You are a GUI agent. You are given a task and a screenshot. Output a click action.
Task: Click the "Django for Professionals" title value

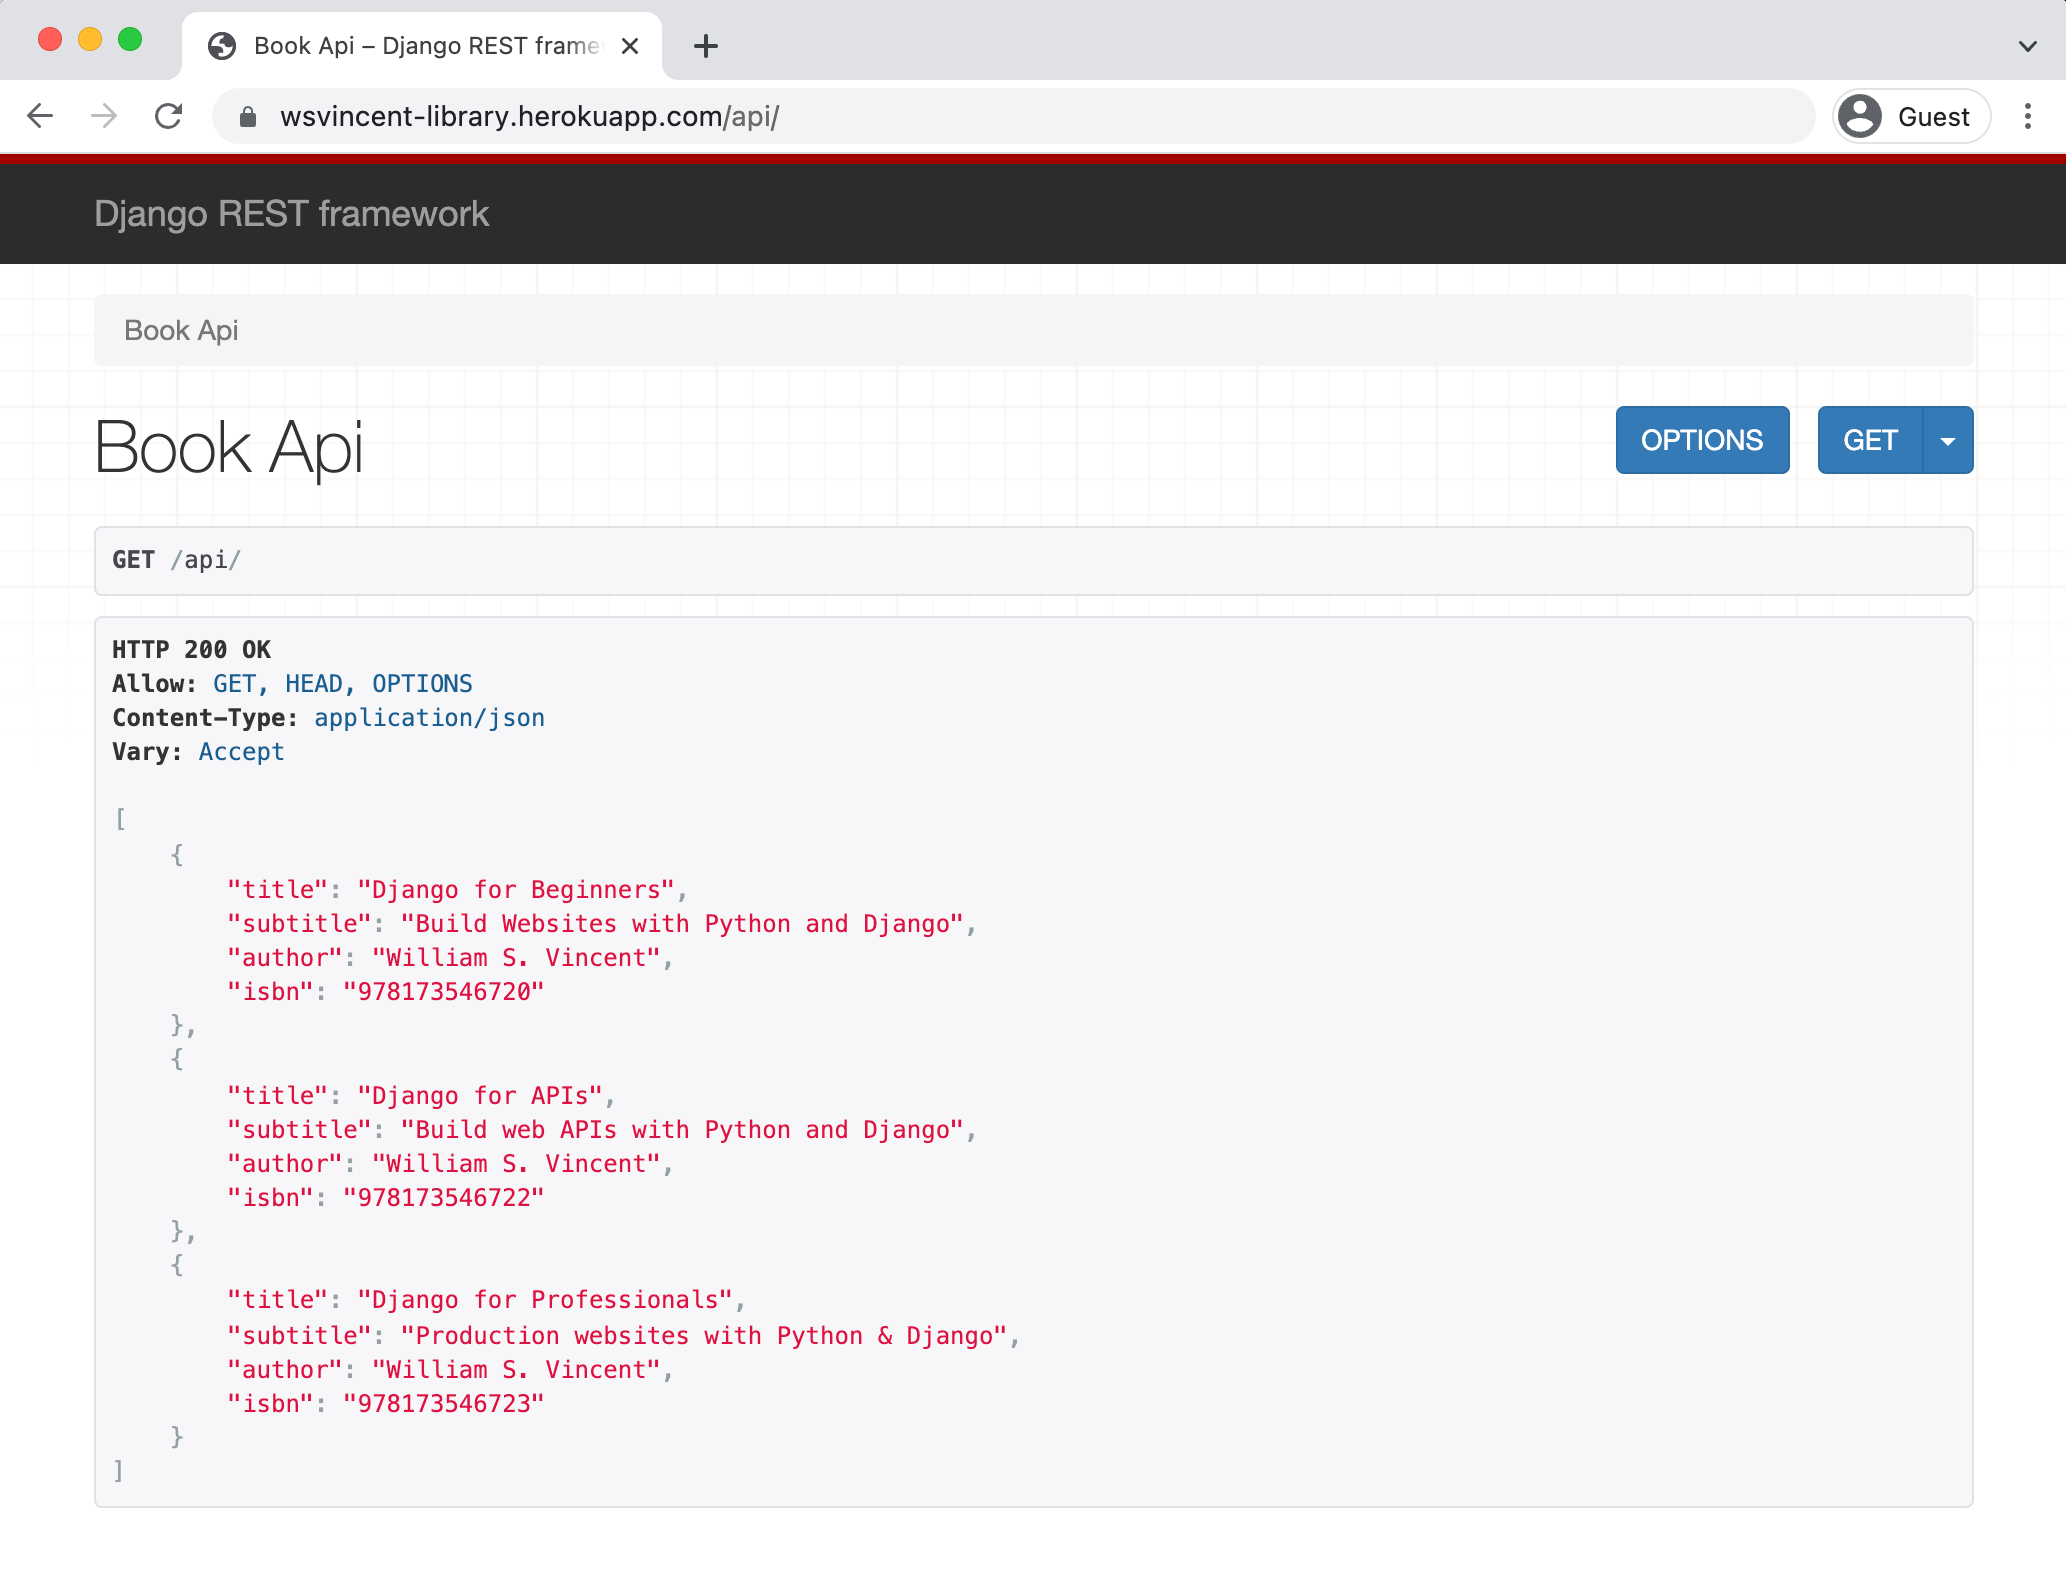(x=545, y=1300)
